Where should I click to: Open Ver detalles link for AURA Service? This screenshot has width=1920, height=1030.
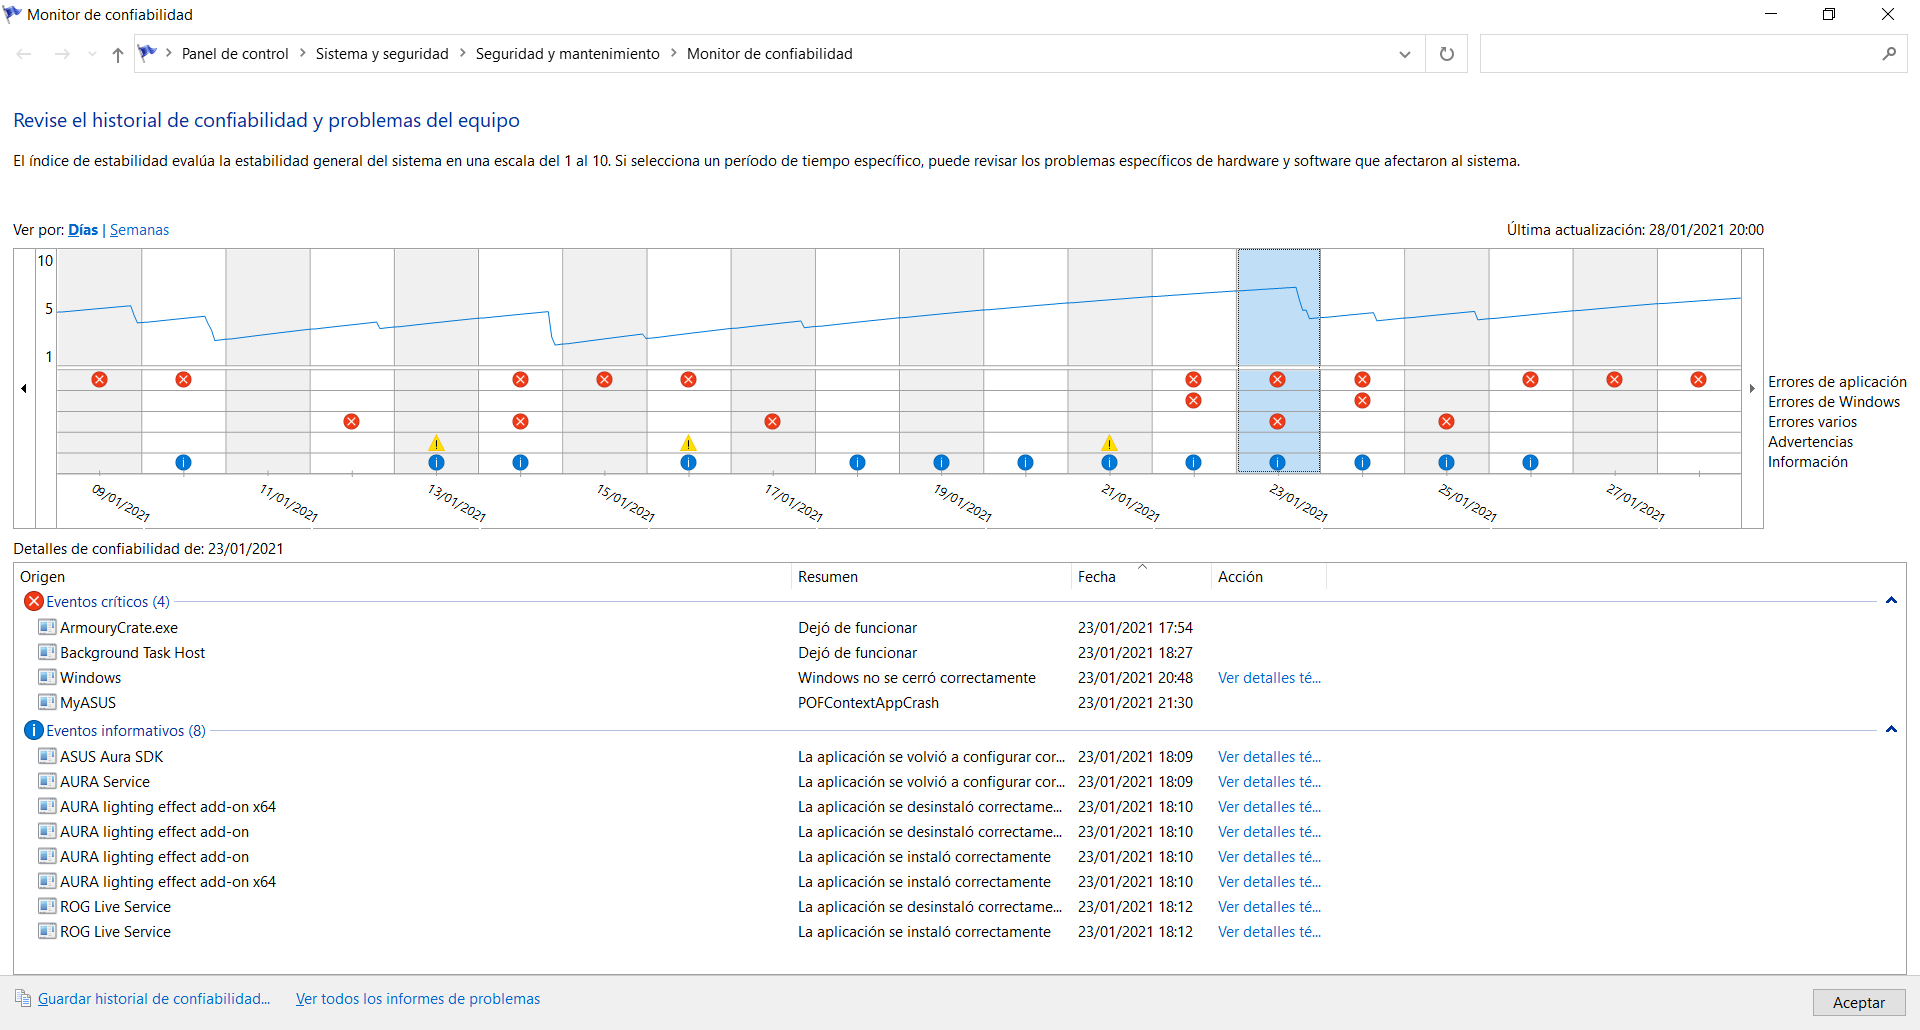(x=1269, y=782)
